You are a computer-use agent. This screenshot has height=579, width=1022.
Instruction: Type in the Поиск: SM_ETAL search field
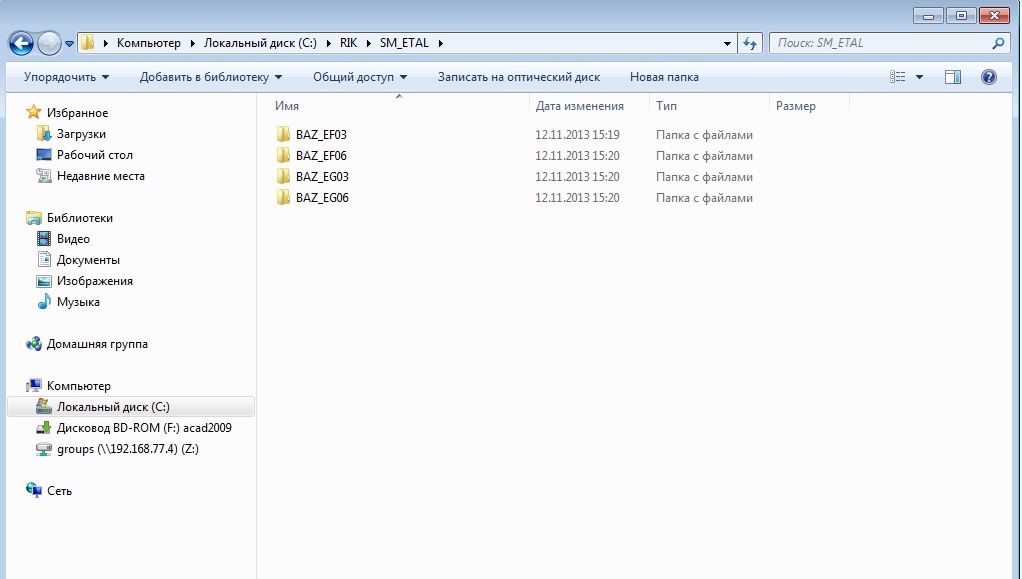click(880, 43)
